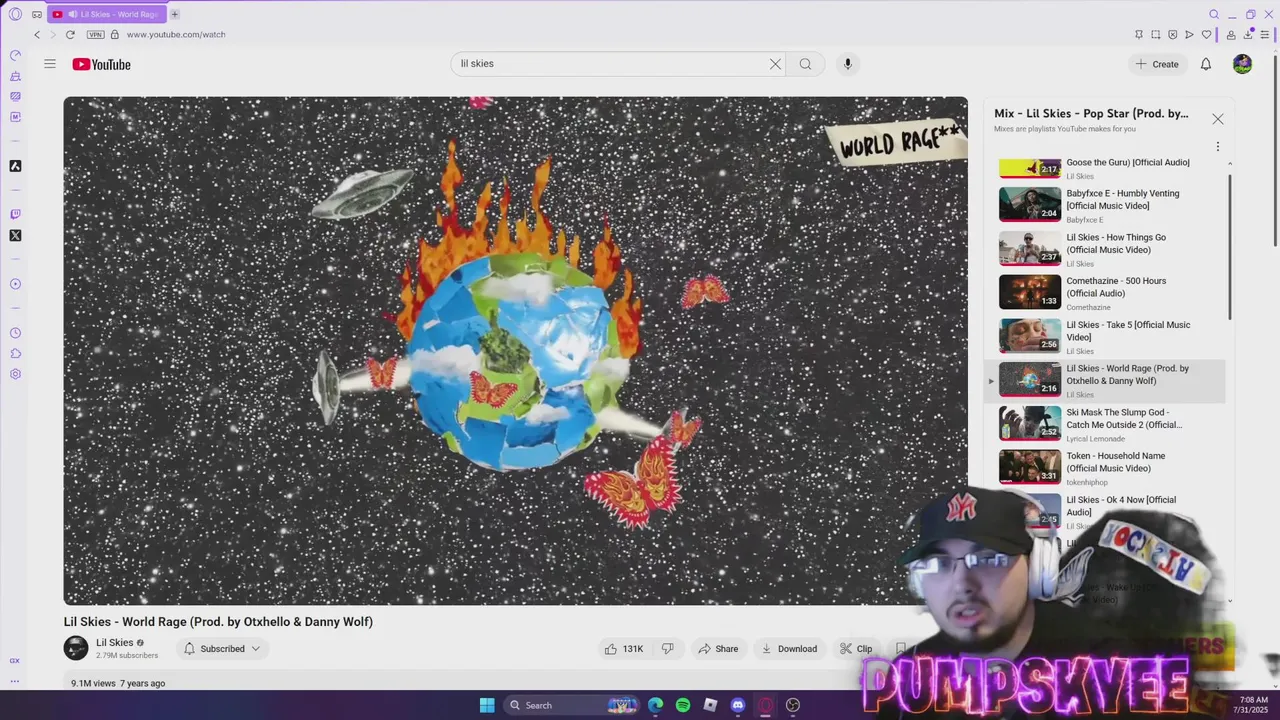Like the video (131K)
This screenshot has width=1280, height=720.
point(624,649)
